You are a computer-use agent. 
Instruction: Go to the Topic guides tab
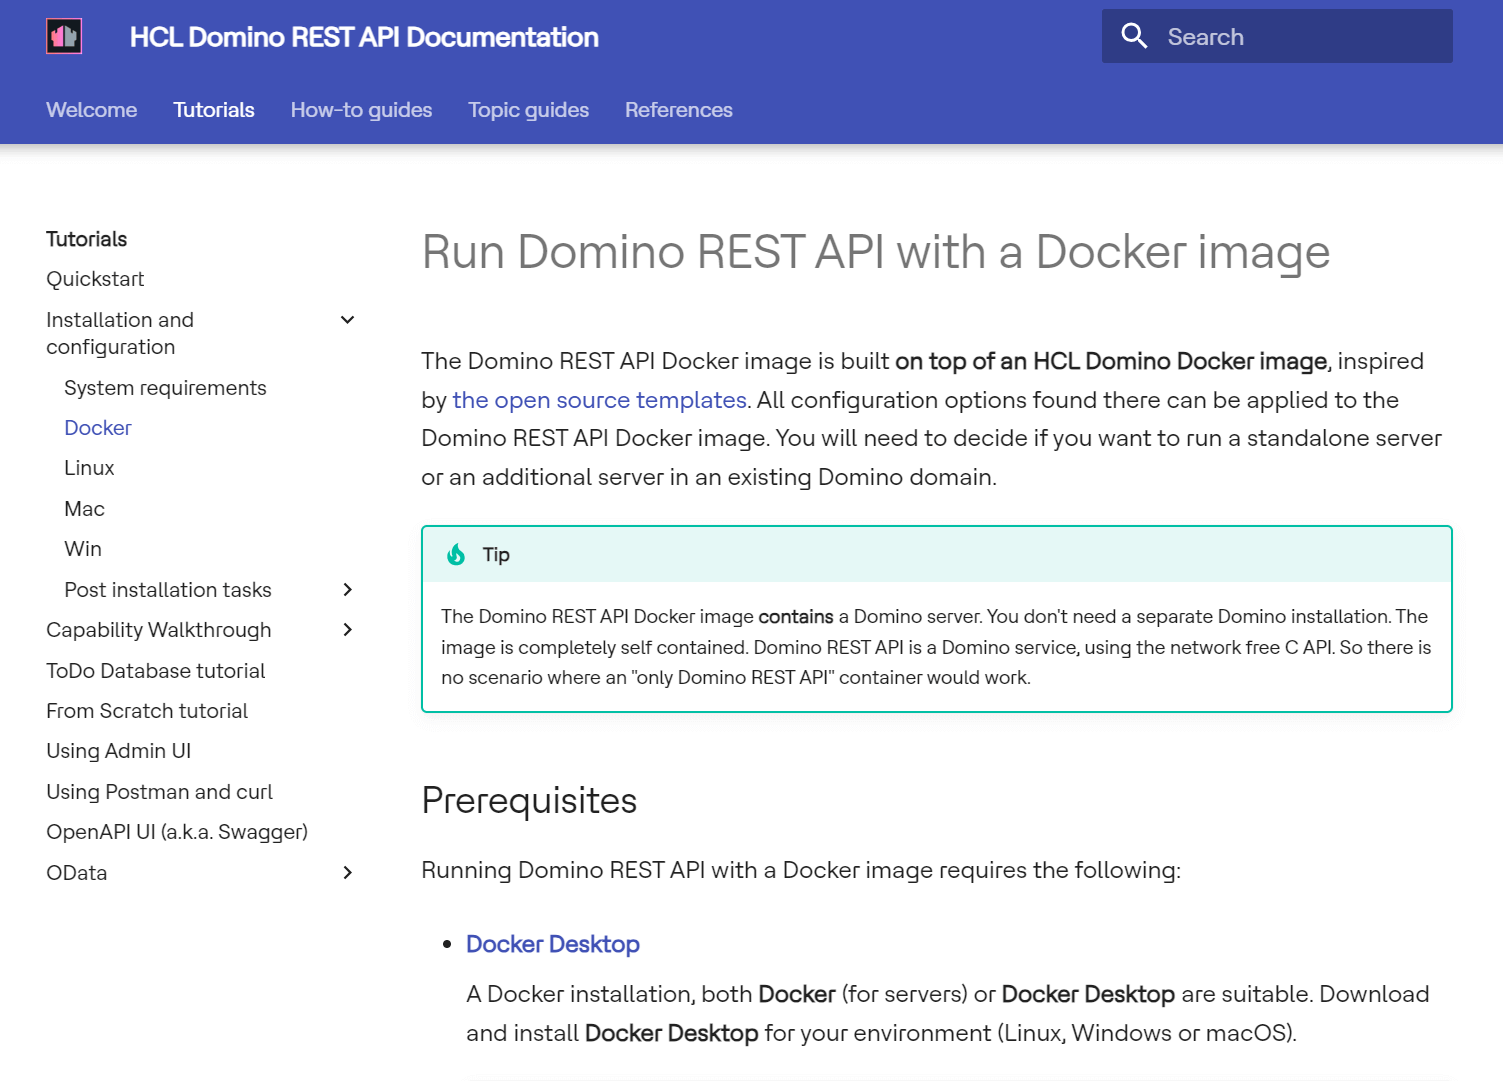[528, 110]
